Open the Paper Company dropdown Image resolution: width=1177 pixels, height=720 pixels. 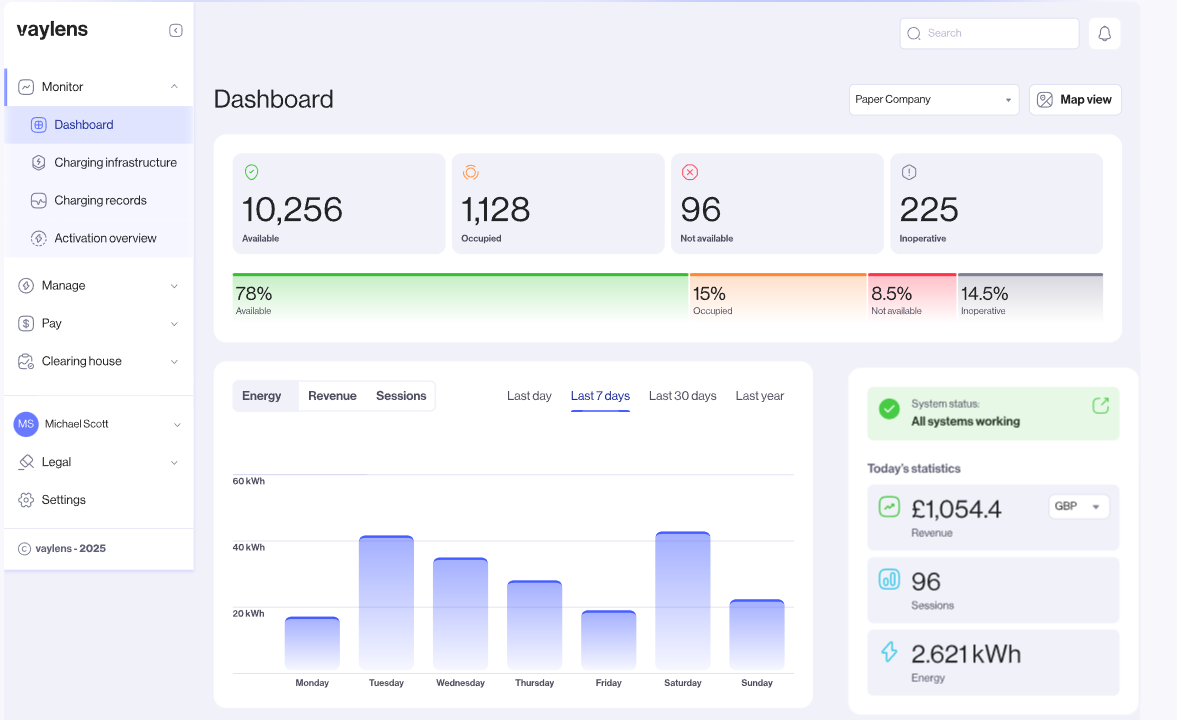934,100
